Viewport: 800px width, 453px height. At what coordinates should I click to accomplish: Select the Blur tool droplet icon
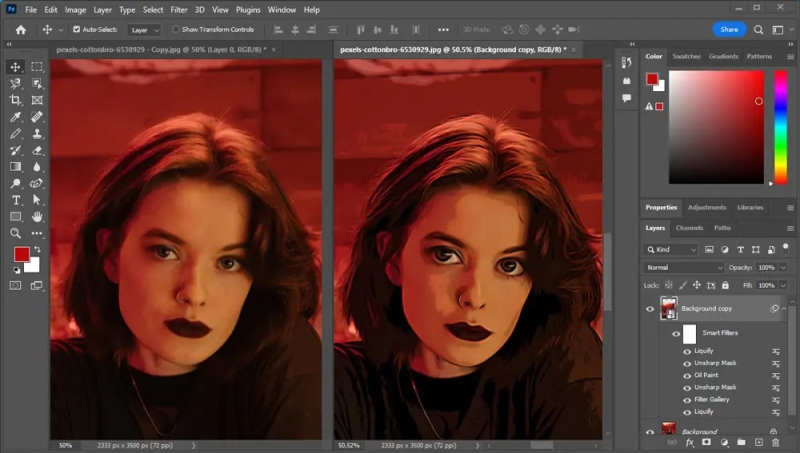point(37,167)
